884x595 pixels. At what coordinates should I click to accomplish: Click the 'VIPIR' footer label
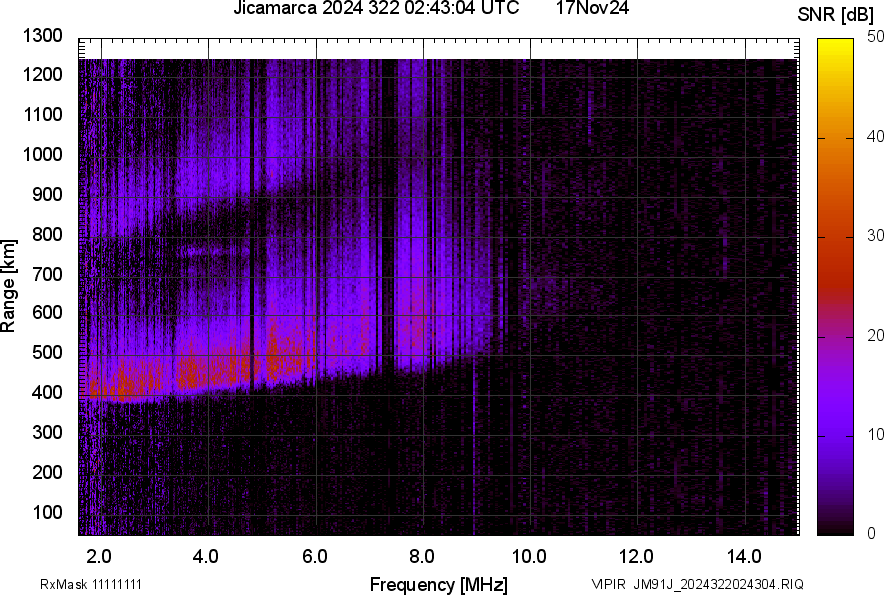(608, 584)
